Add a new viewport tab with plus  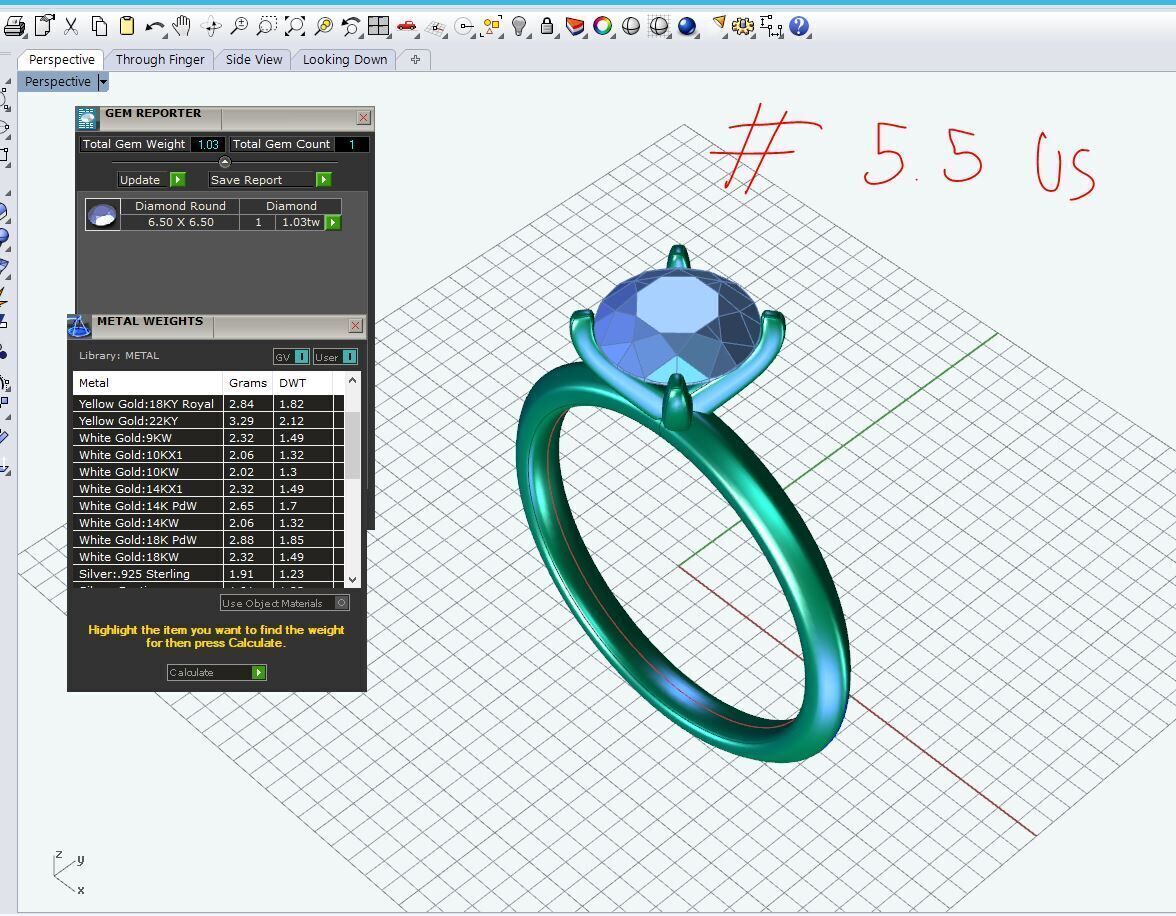coord(415,59)
